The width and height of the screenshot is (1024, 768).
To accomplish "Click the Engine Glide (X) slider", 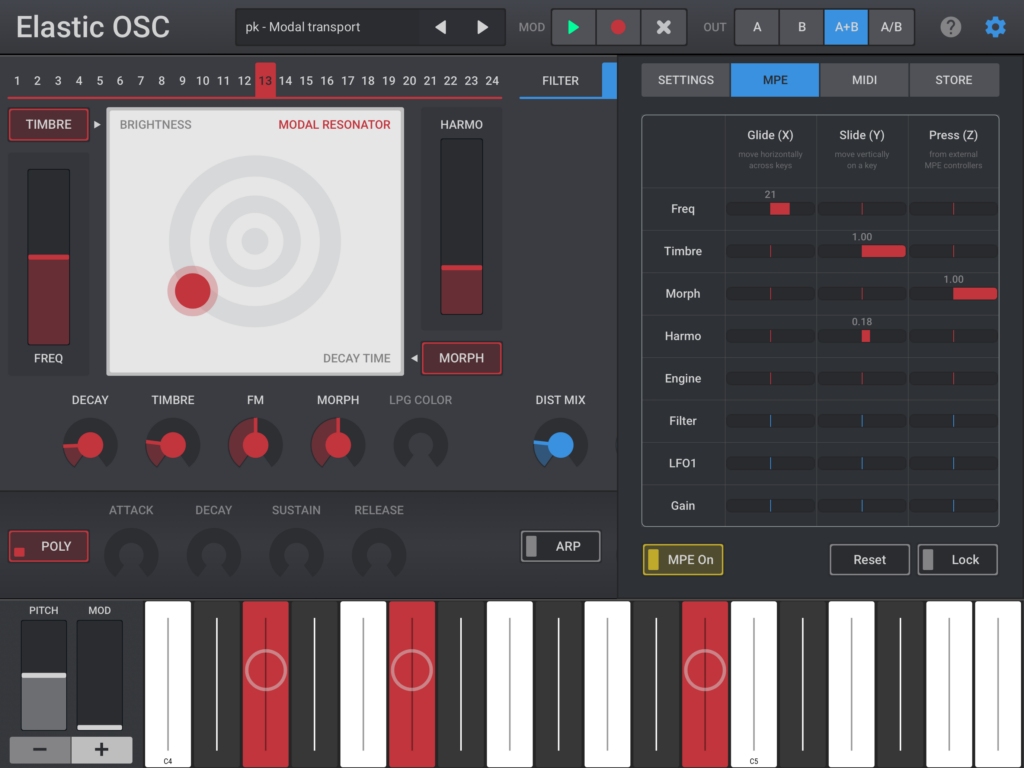I will (x=771, y=379).
